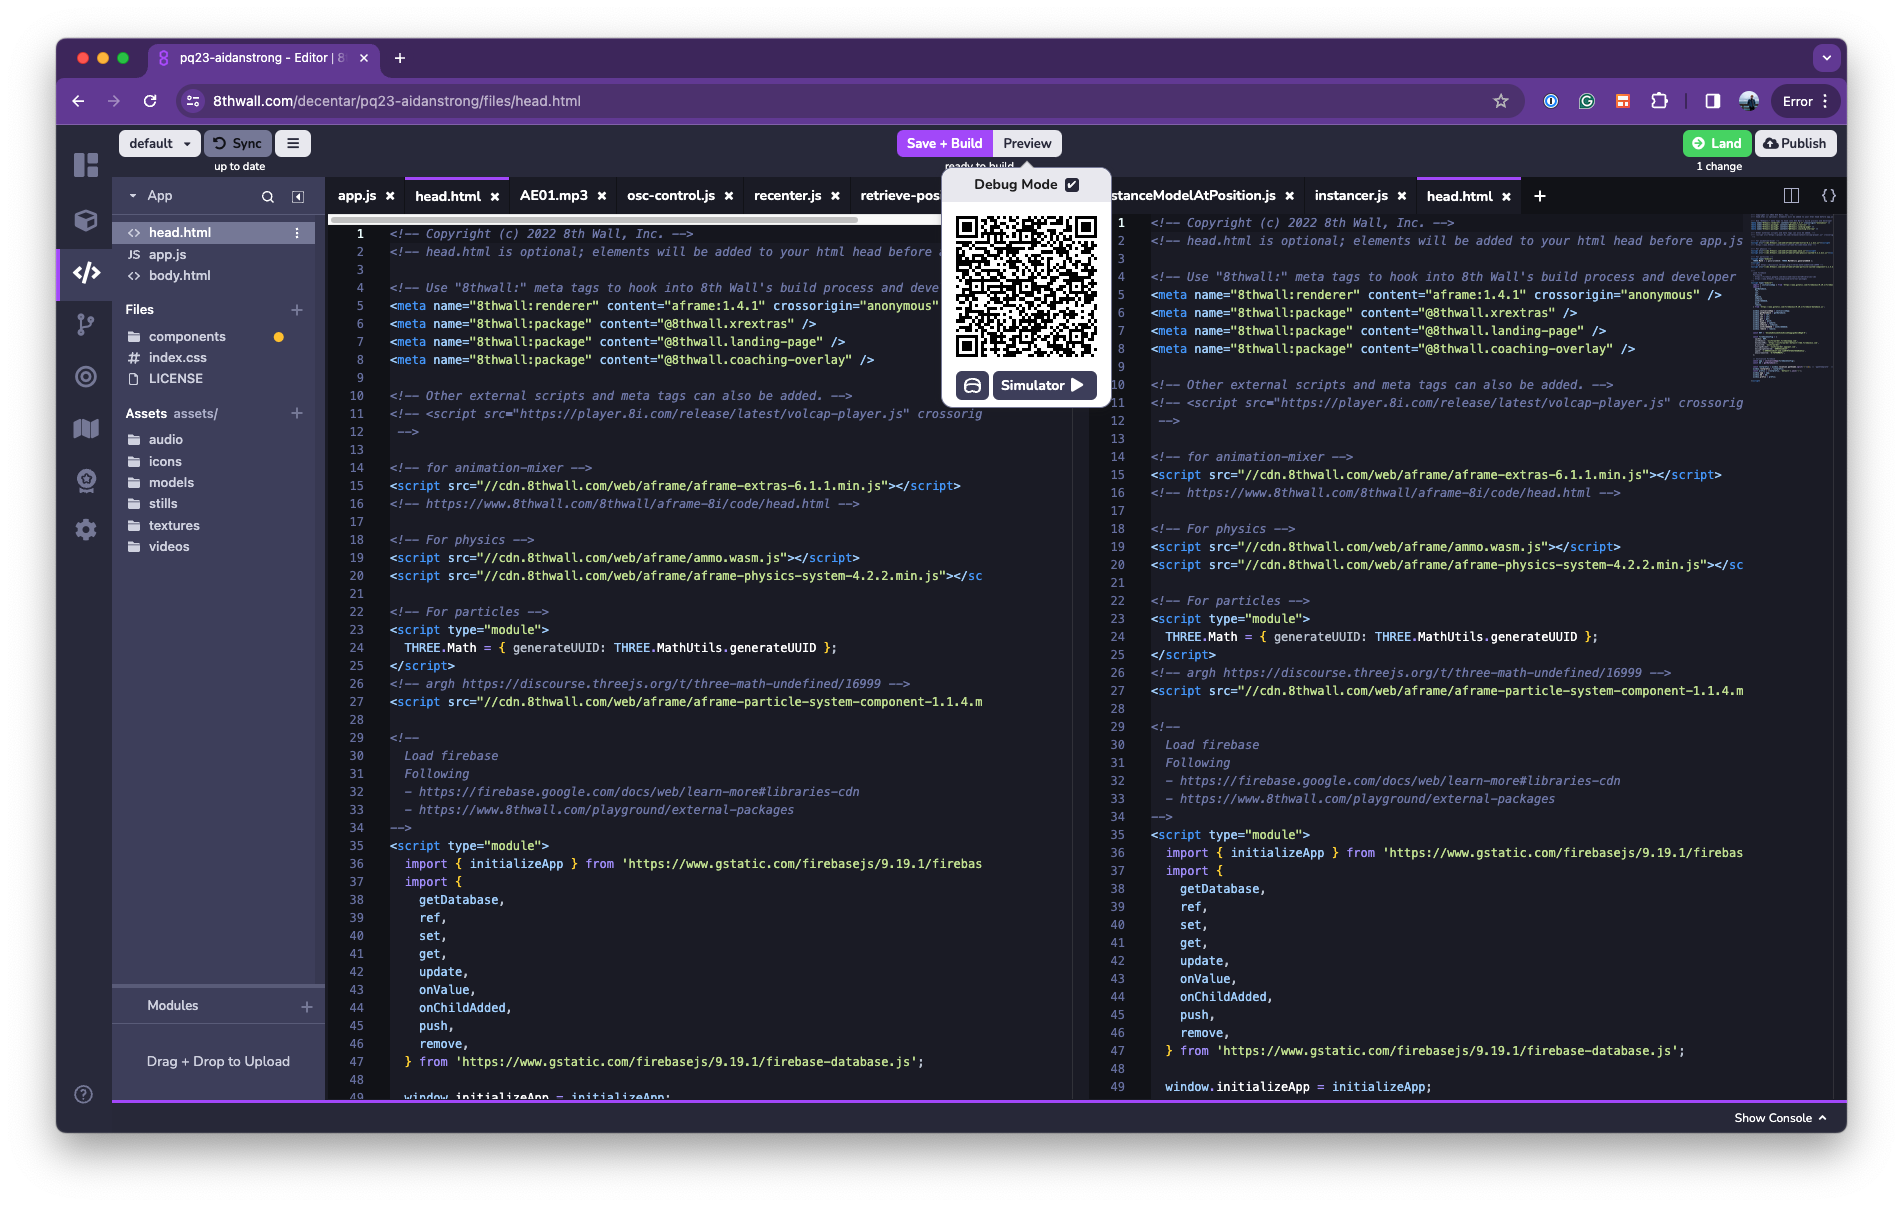This screenshot has width=1903, height=1207.
Task: Open the badge award sidebar icon
Action: click(x=86, y=480)
